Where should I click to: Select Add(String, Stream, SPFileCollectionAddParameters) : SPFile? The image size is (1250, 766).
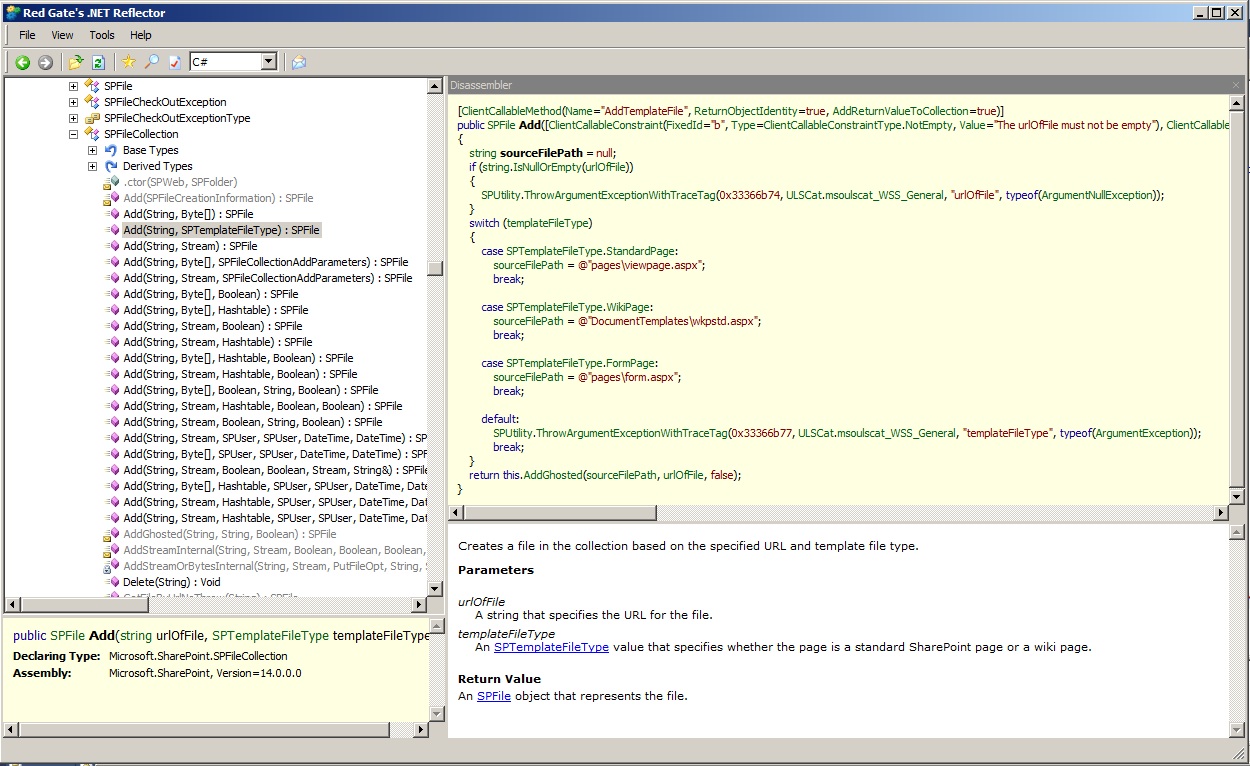(x=268, y=278)
